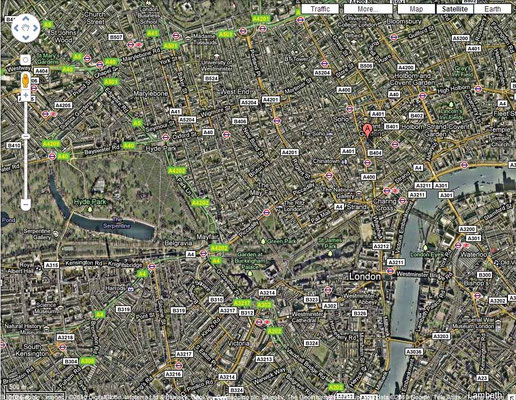The width and height of the screenshot is (516, 400).
Task: Toggle the Traffic overlay button
Action: click(320, 9)
